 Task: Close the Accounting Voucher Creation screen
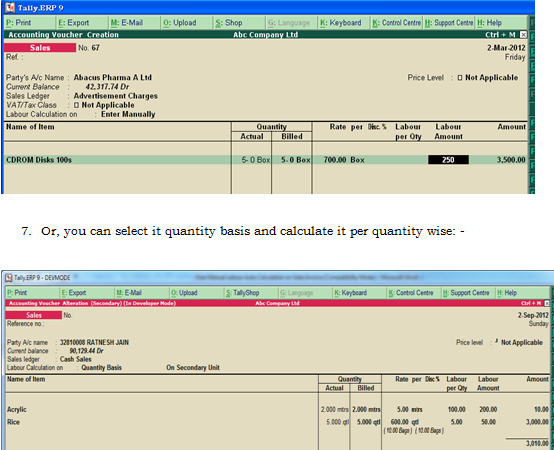click(523, 35)
